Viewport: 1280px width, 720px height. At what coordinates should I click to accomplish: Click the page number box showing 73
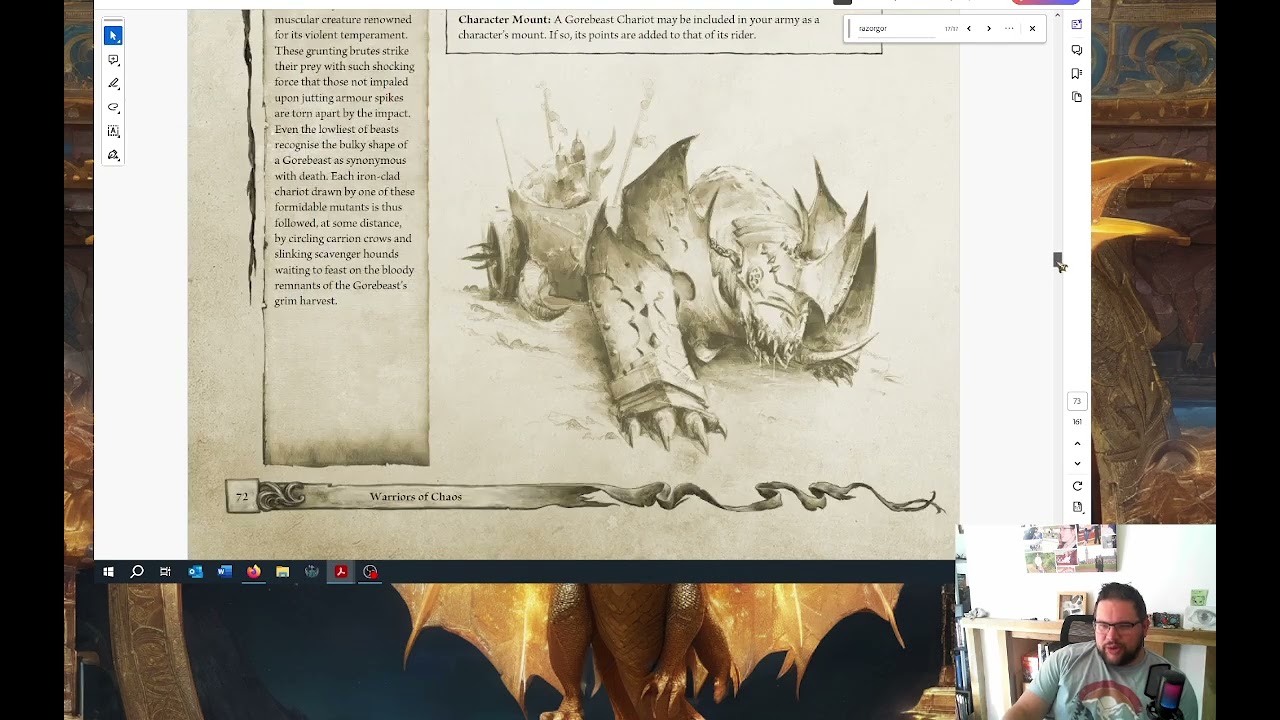[1077, 401]
